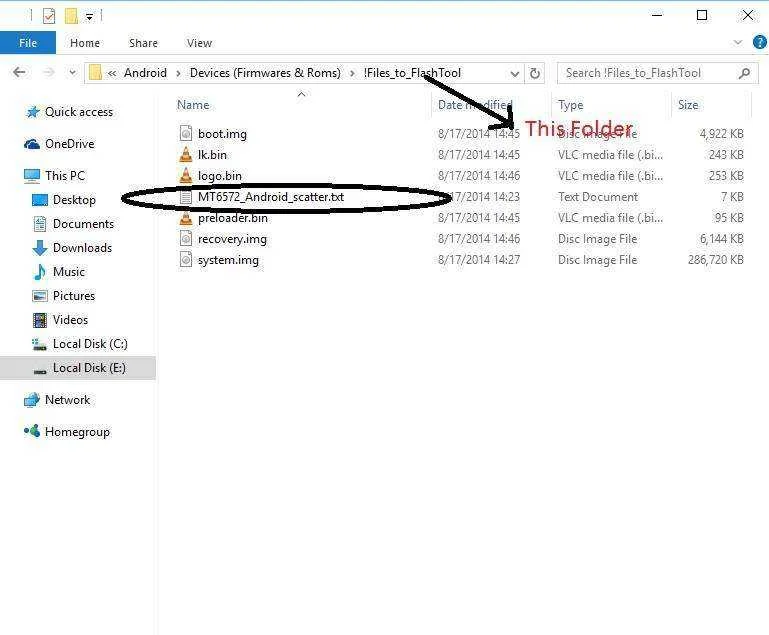The image size is (769, 635).
Task: Go back with the Back arrow
Action: coord(19,73)
